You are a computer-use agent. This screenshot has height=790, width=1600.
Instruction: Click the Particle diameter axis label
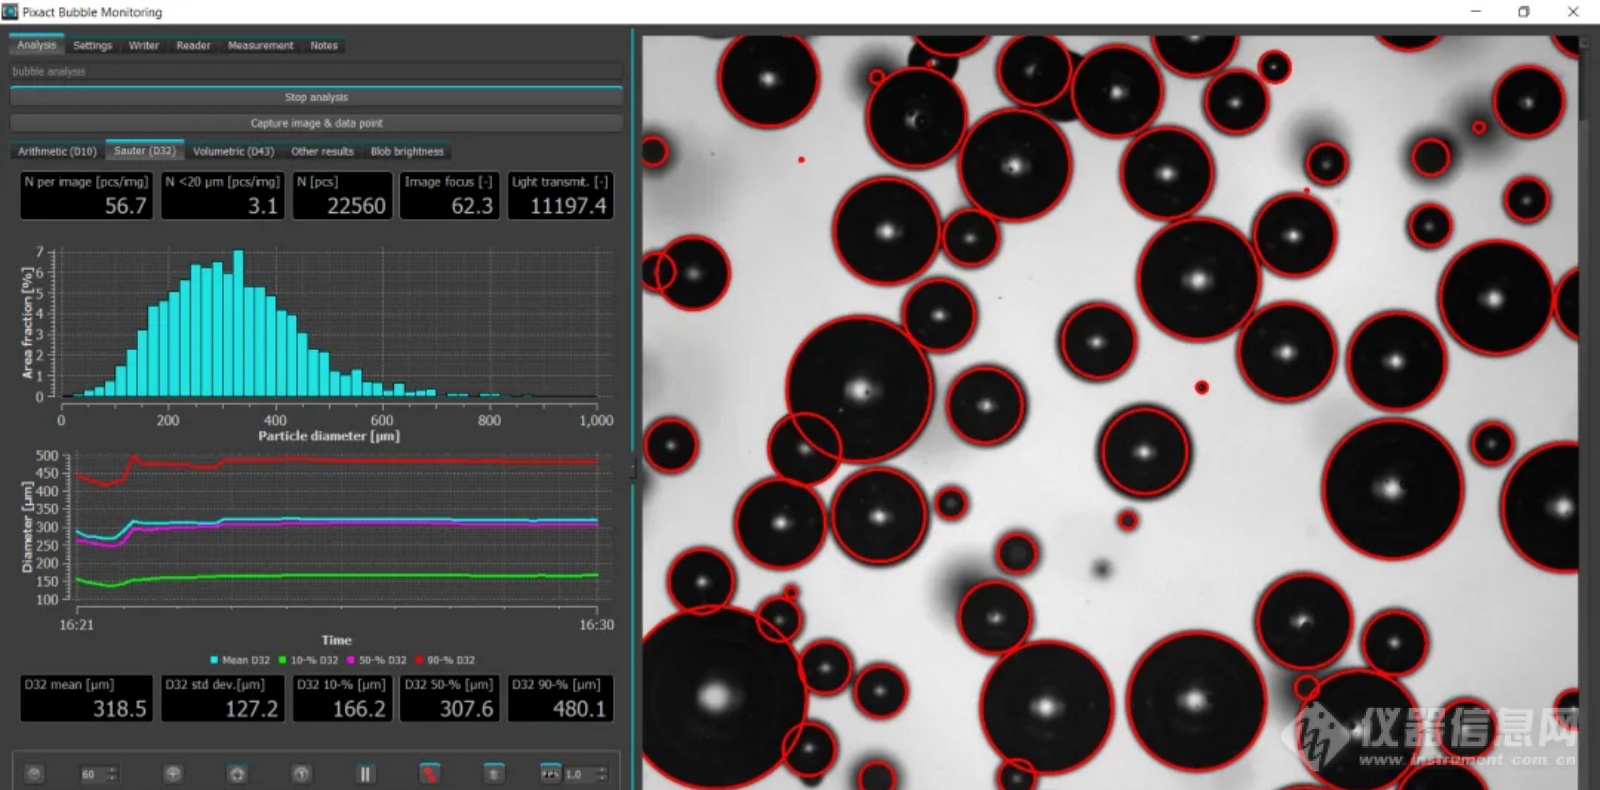click(329, 436)
